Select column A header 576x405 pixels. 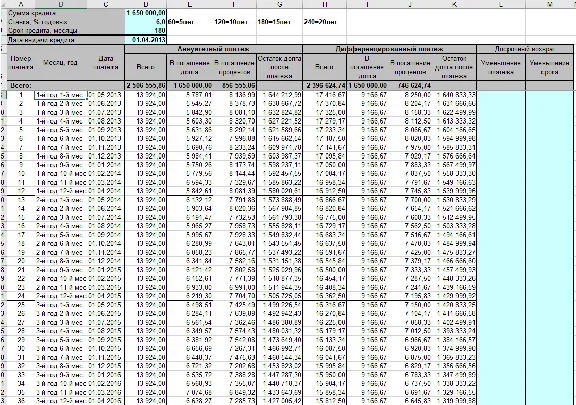pyautogui.click(x=21, y=4)
